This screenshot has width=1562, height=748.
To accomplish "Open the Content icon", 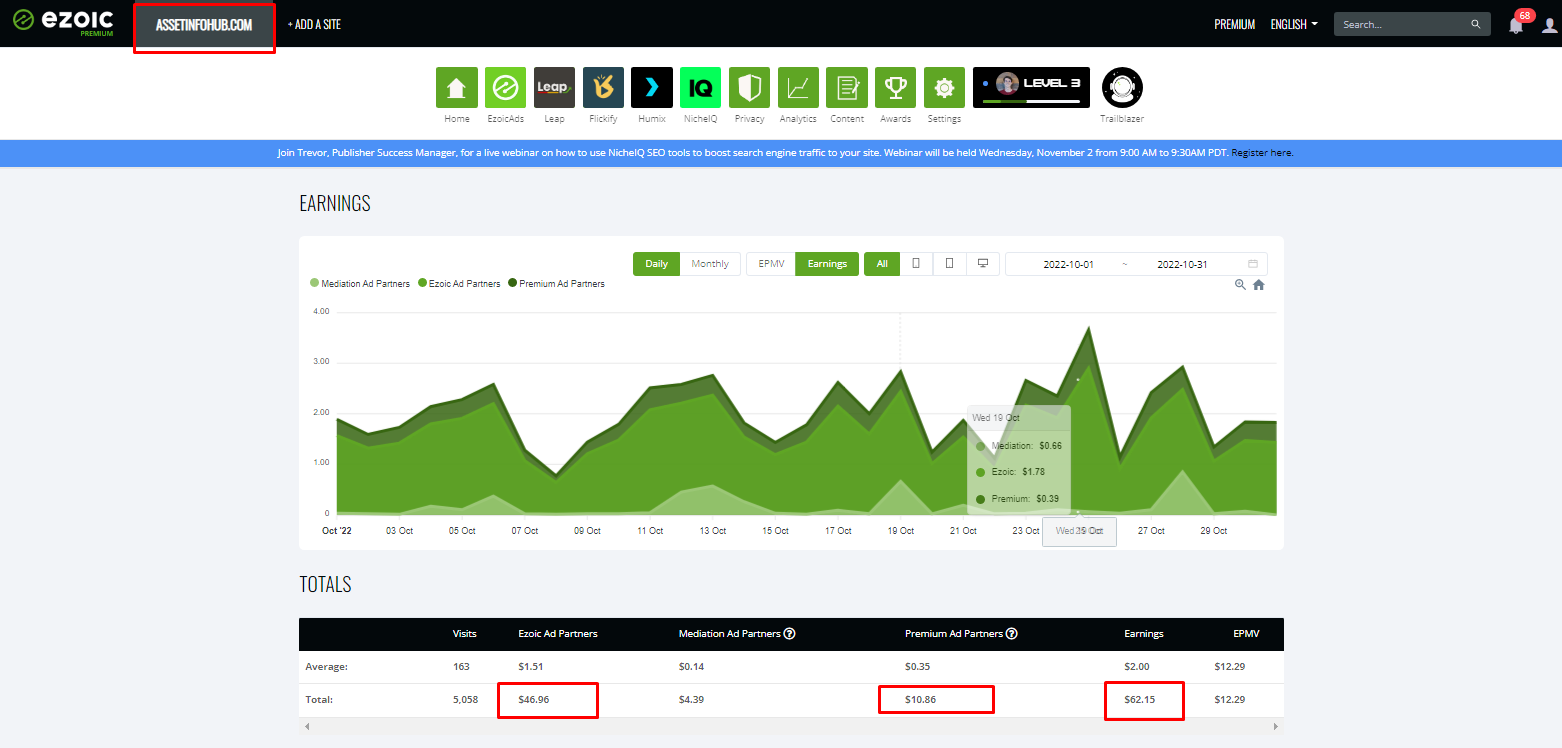I will [847, 88].
